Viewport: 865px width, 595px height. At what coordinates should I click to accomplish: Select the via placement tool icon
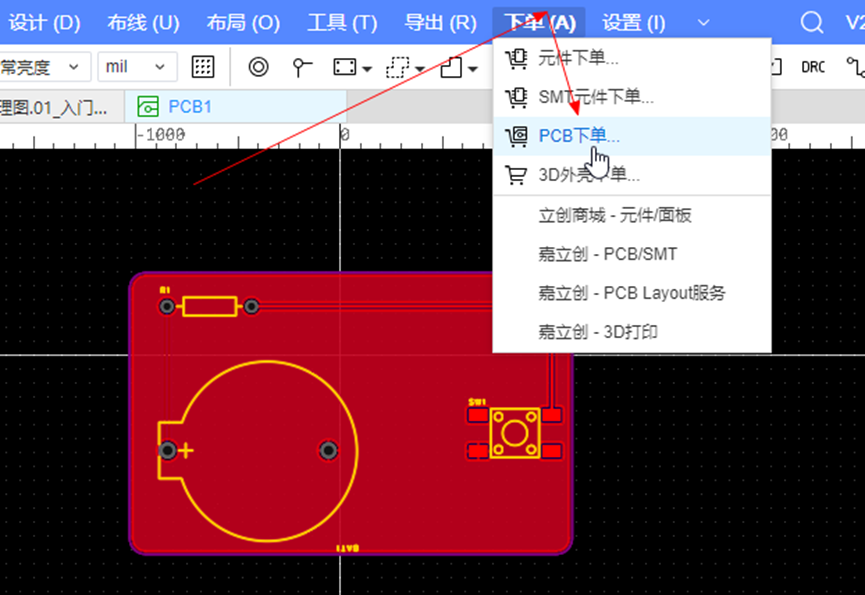tap(258, 67)
